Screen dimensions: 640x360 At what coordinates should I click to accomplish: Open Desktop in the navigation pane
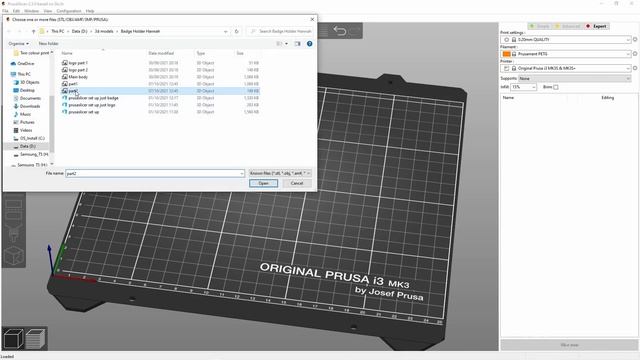click(27, 90)
